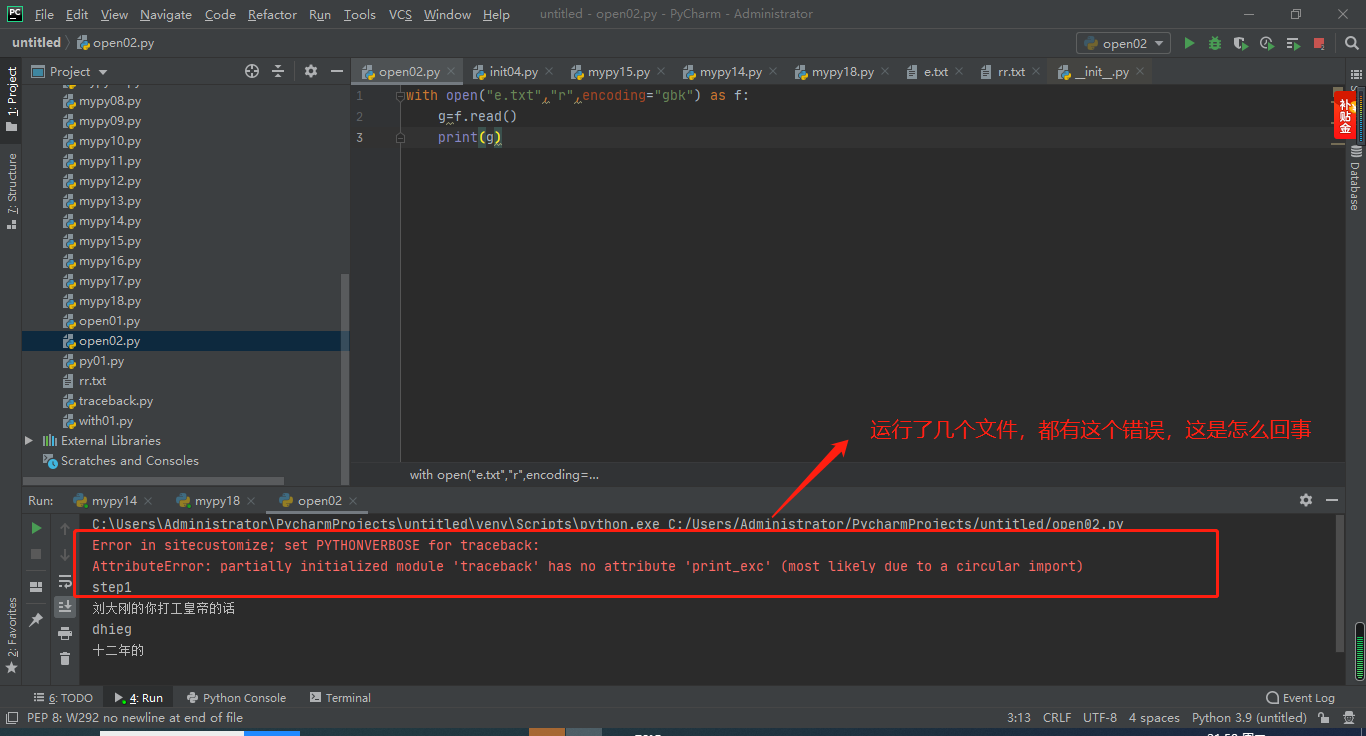
Task: Open the 6: TODO tool window
Action: tap(63, 698)
